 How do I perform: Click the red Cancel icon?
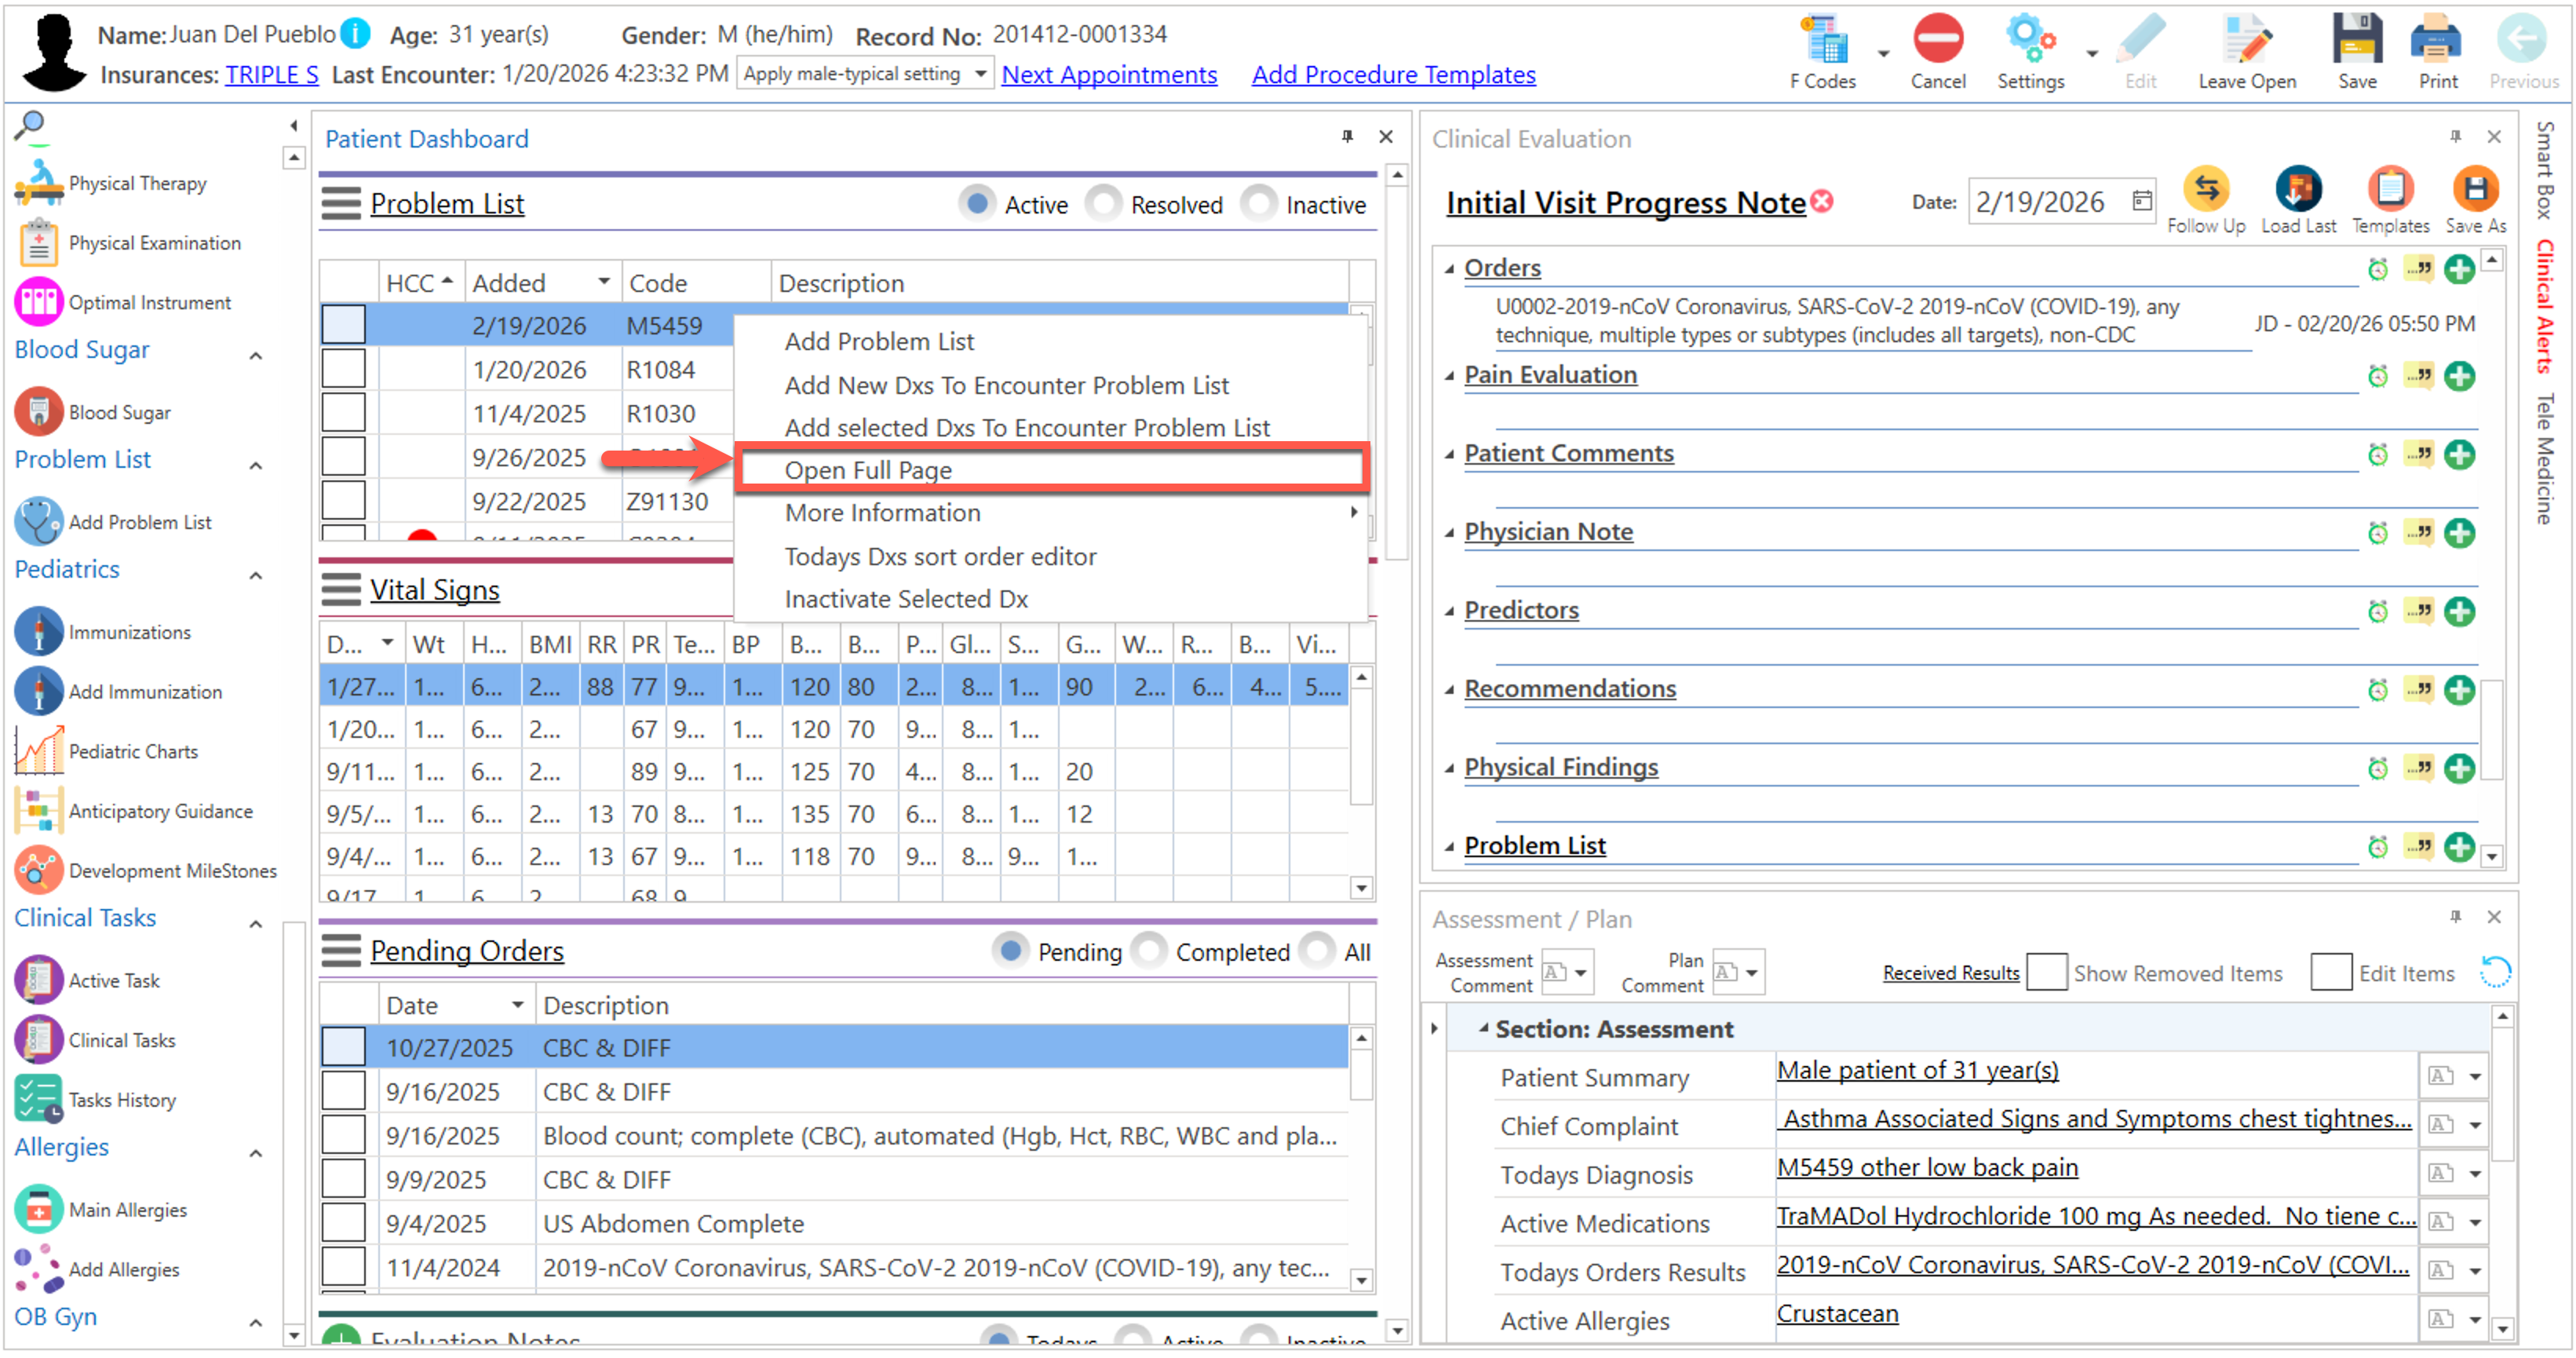[x=1937, y=40]
